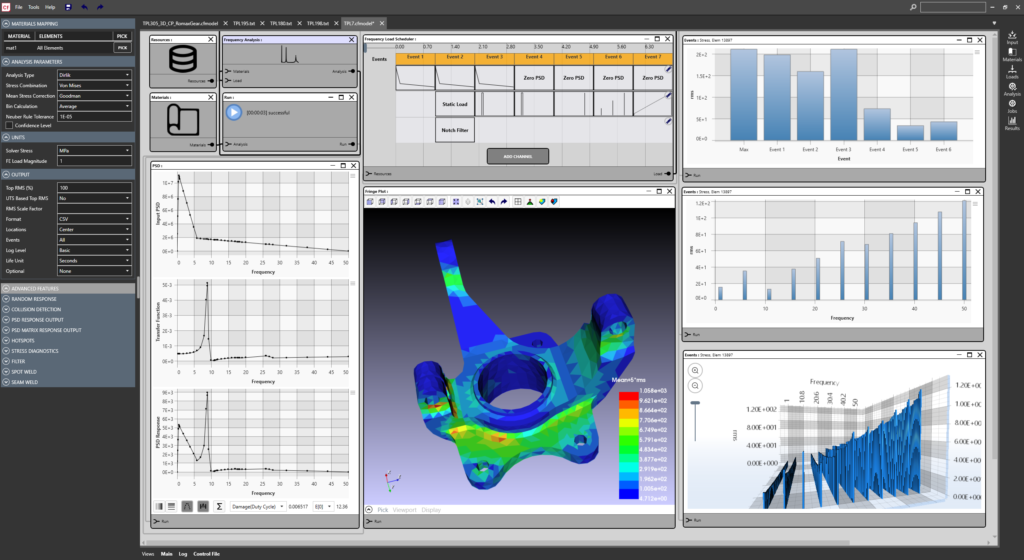1024x560 pixels.
Task: Switch to the TPL195.txt tab
Action: (x=244, y=23)
